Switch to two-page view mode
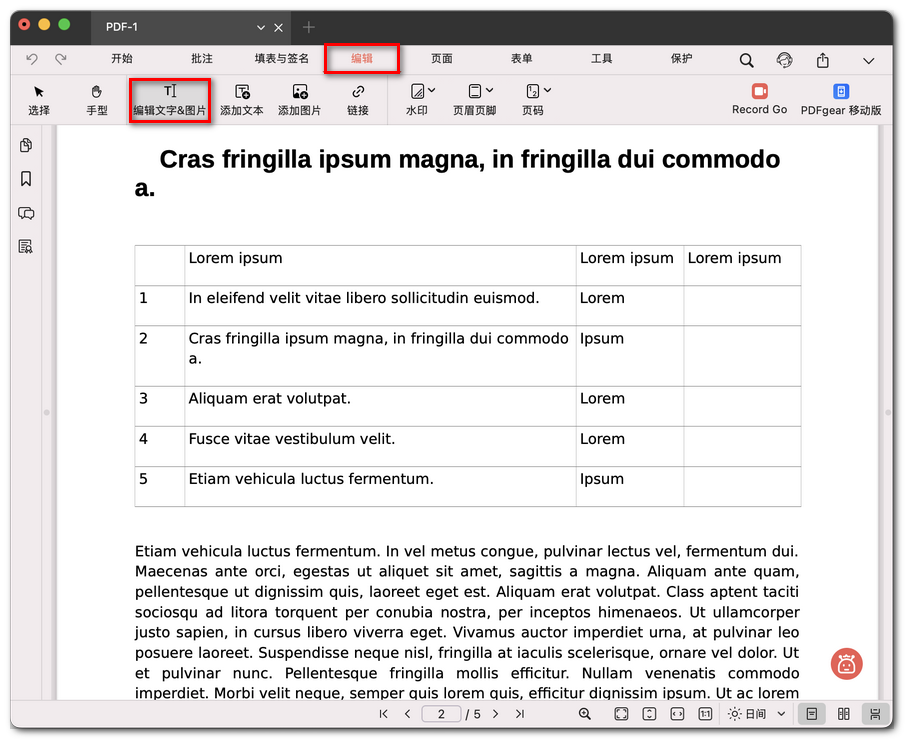905x740 pixels. coord(844,714)
